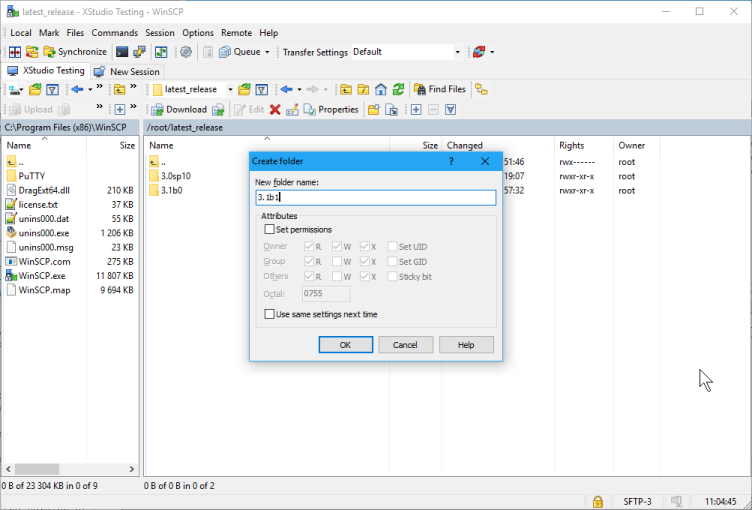This screenshot has width=752, height=510.
Task: Click the remote directory tree icon
Action: click(482, 90)
